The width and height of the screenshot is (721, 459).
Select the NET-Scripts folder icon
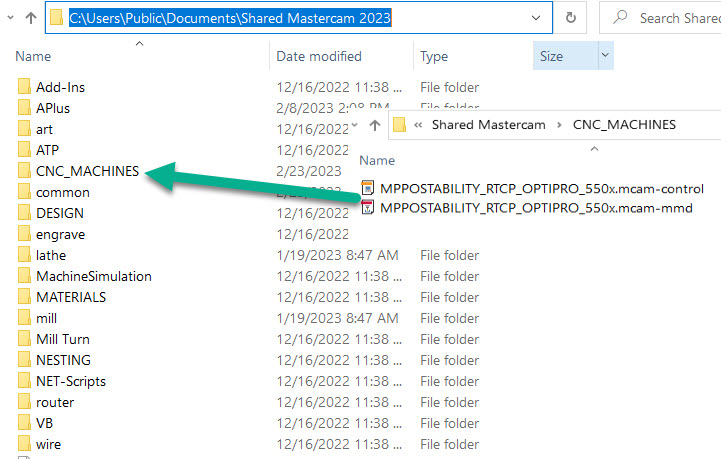24,380
